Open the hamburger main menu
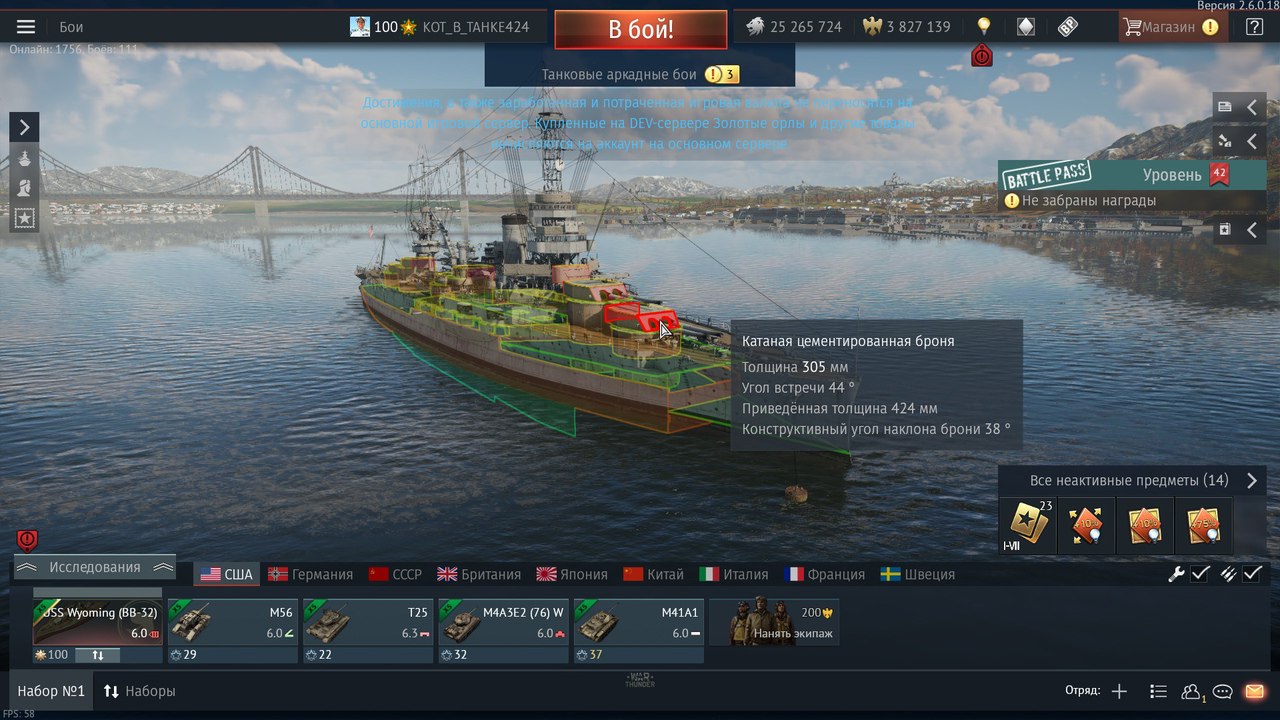The height and width of the screenshot is (720, 1280). click(26, 27)
